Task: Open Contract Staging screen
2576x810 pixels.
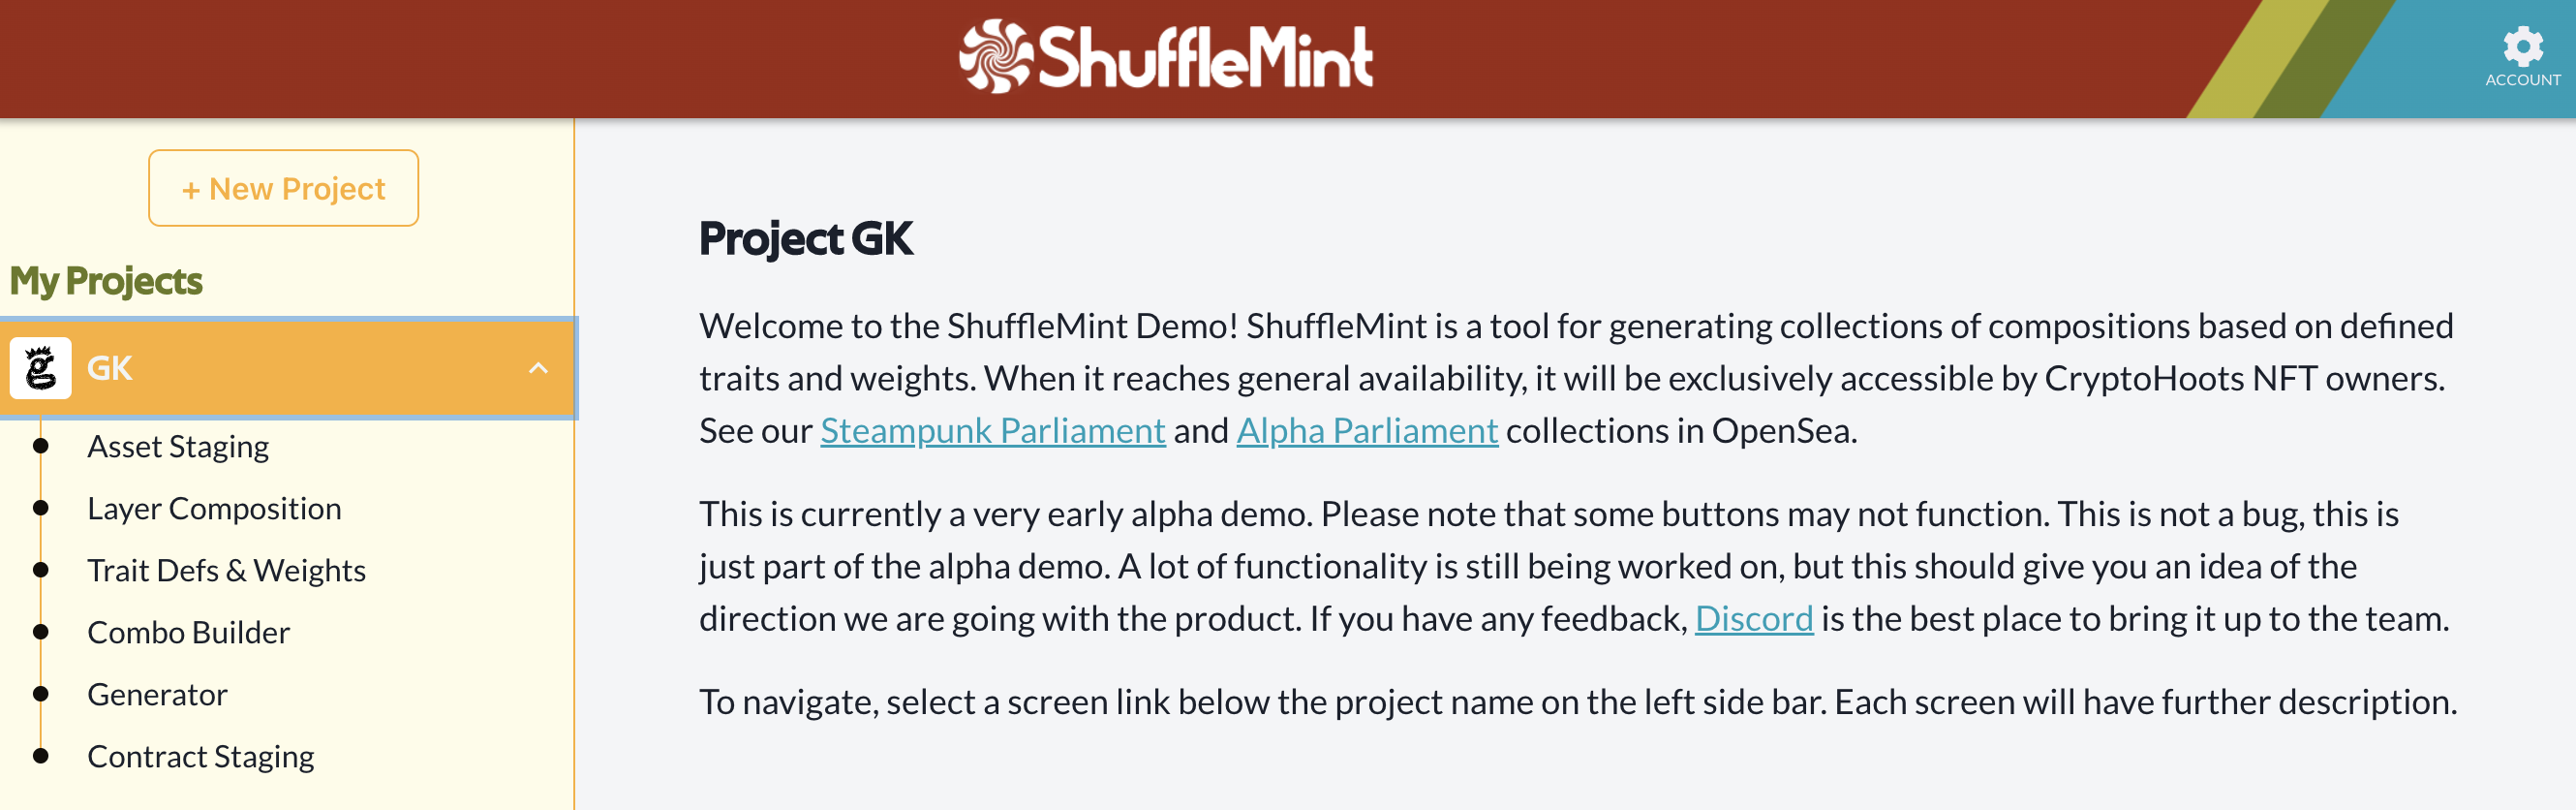Action: click(200, 756)
